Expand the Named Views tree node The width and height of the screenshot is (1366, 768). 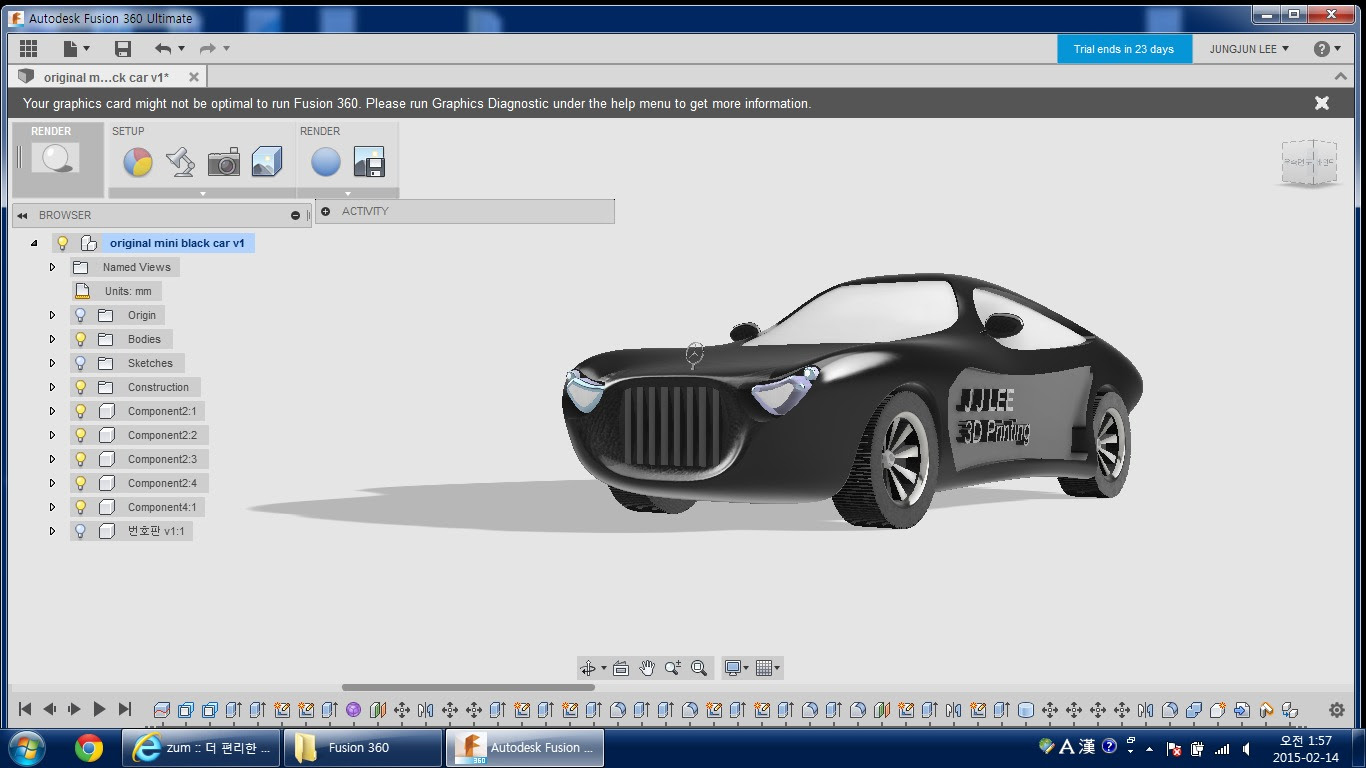click(x=53, y=267)
